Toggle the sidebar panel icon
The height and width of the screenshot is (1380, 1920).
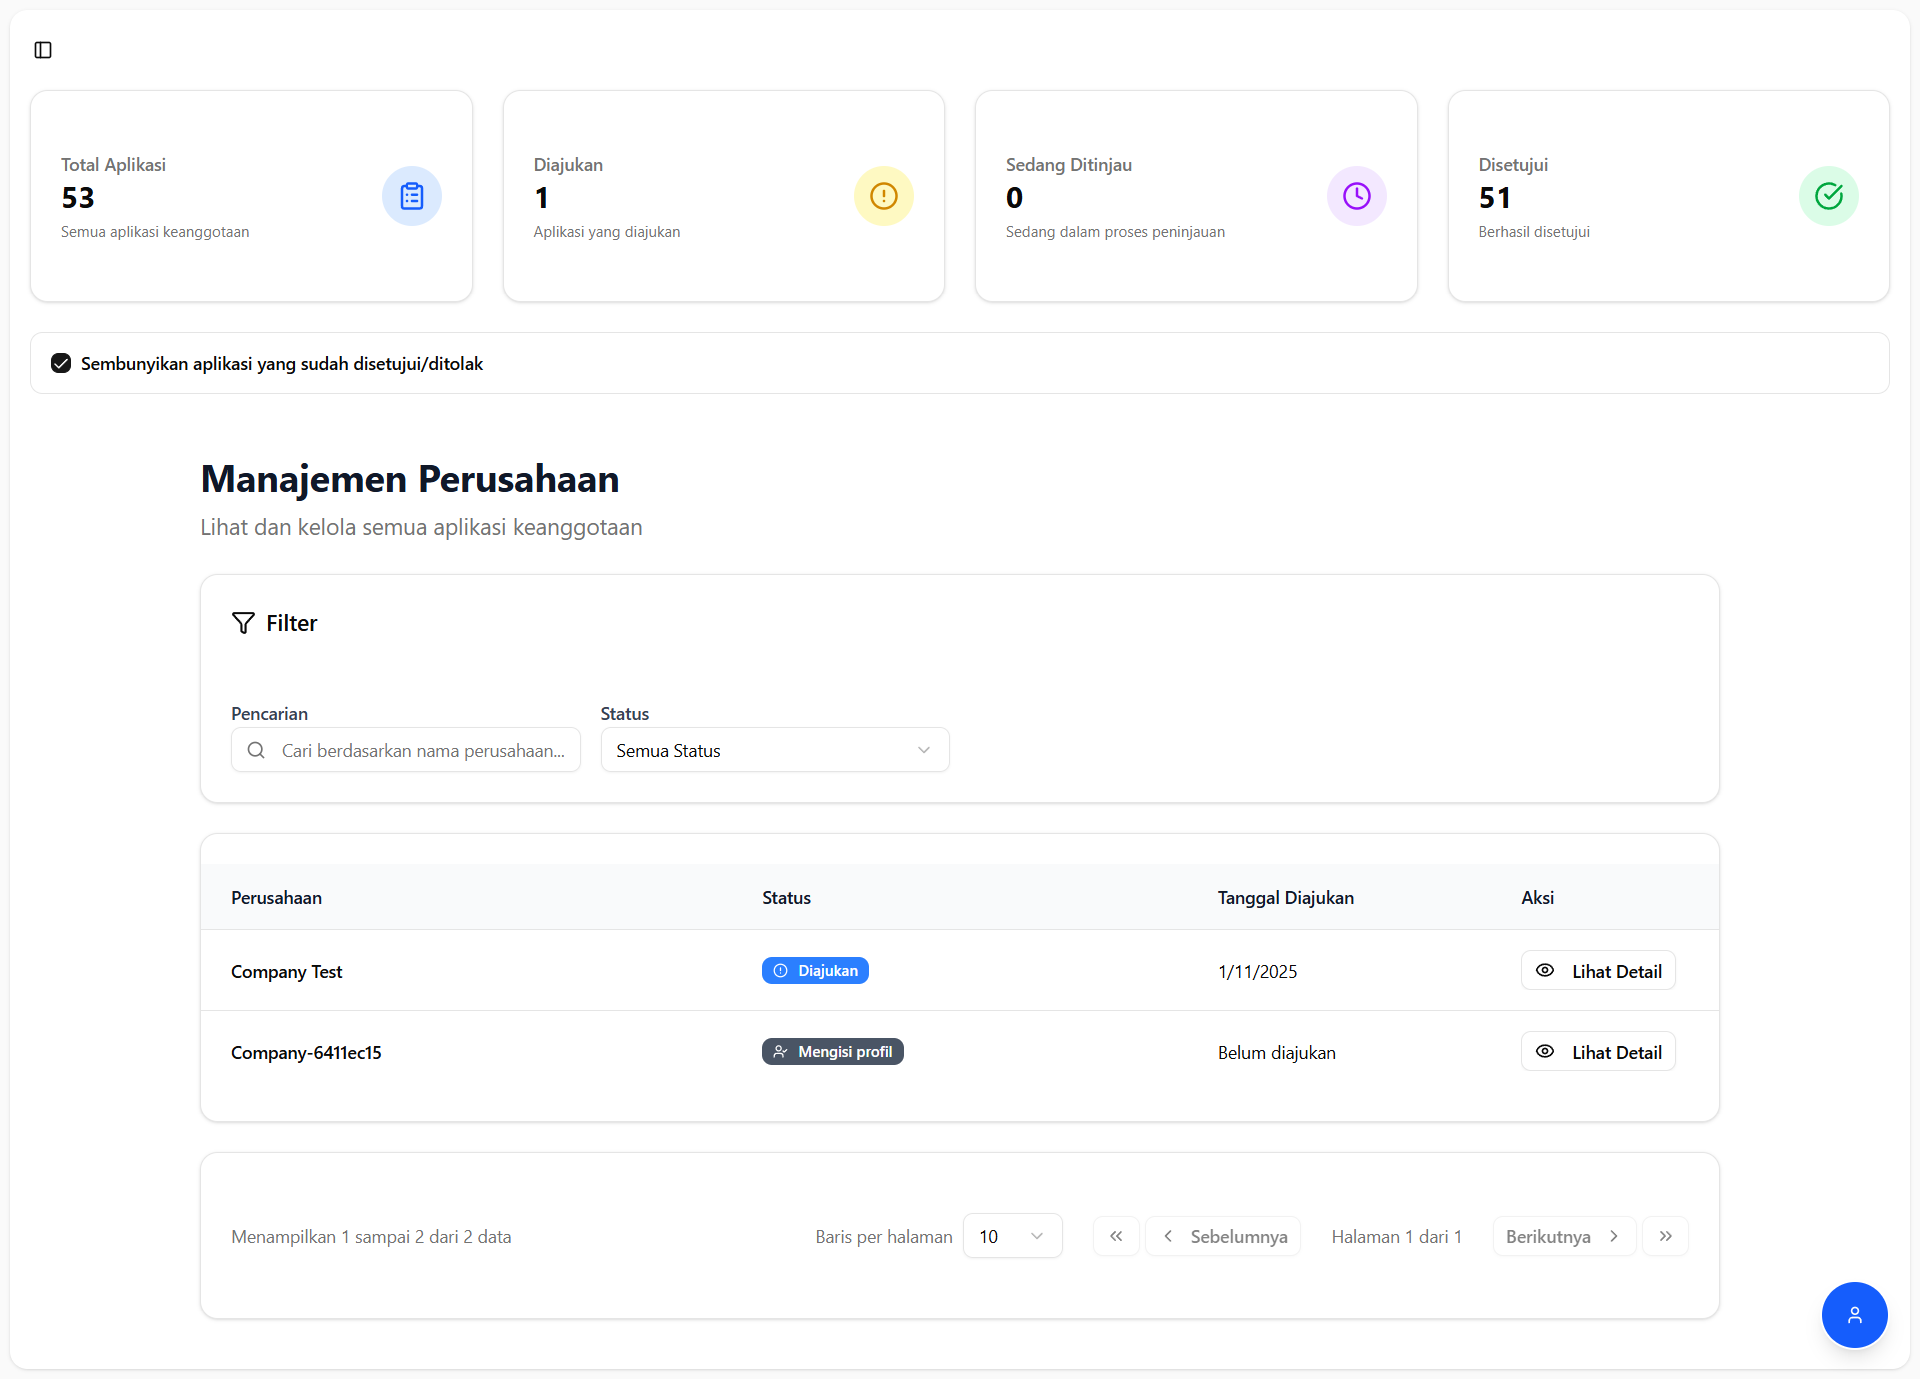(x=43, y=50)
